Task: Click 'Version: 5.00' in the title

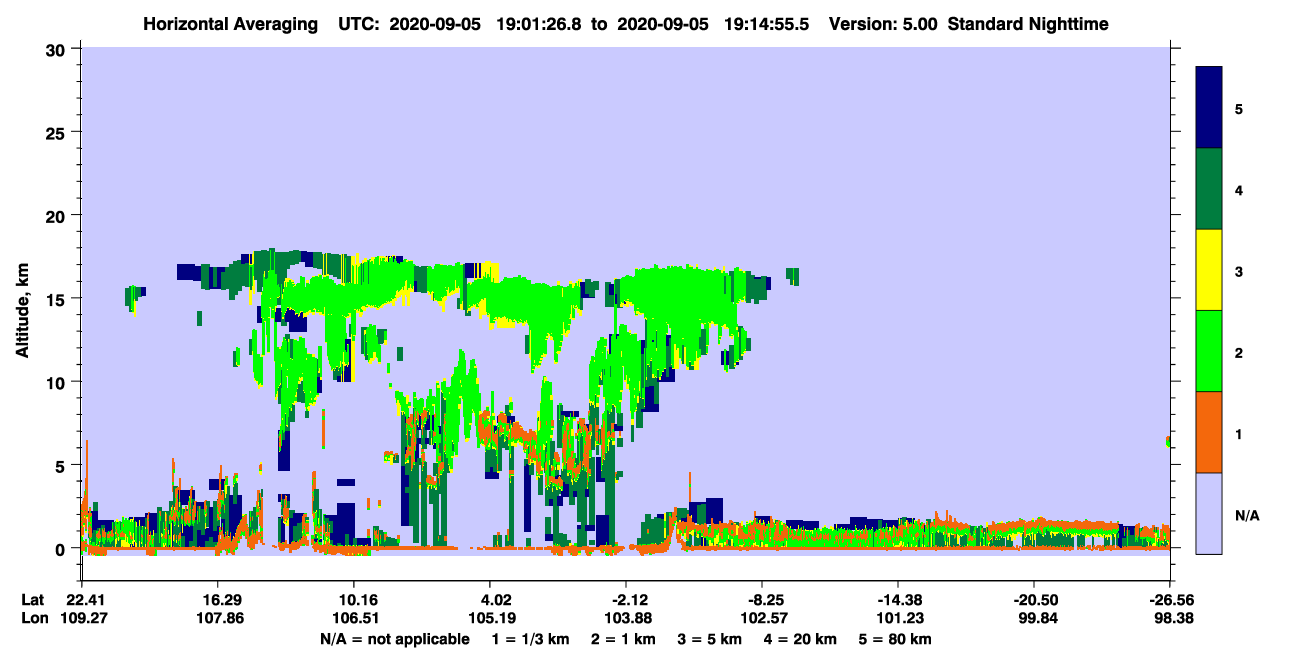Action: (883, 23)
